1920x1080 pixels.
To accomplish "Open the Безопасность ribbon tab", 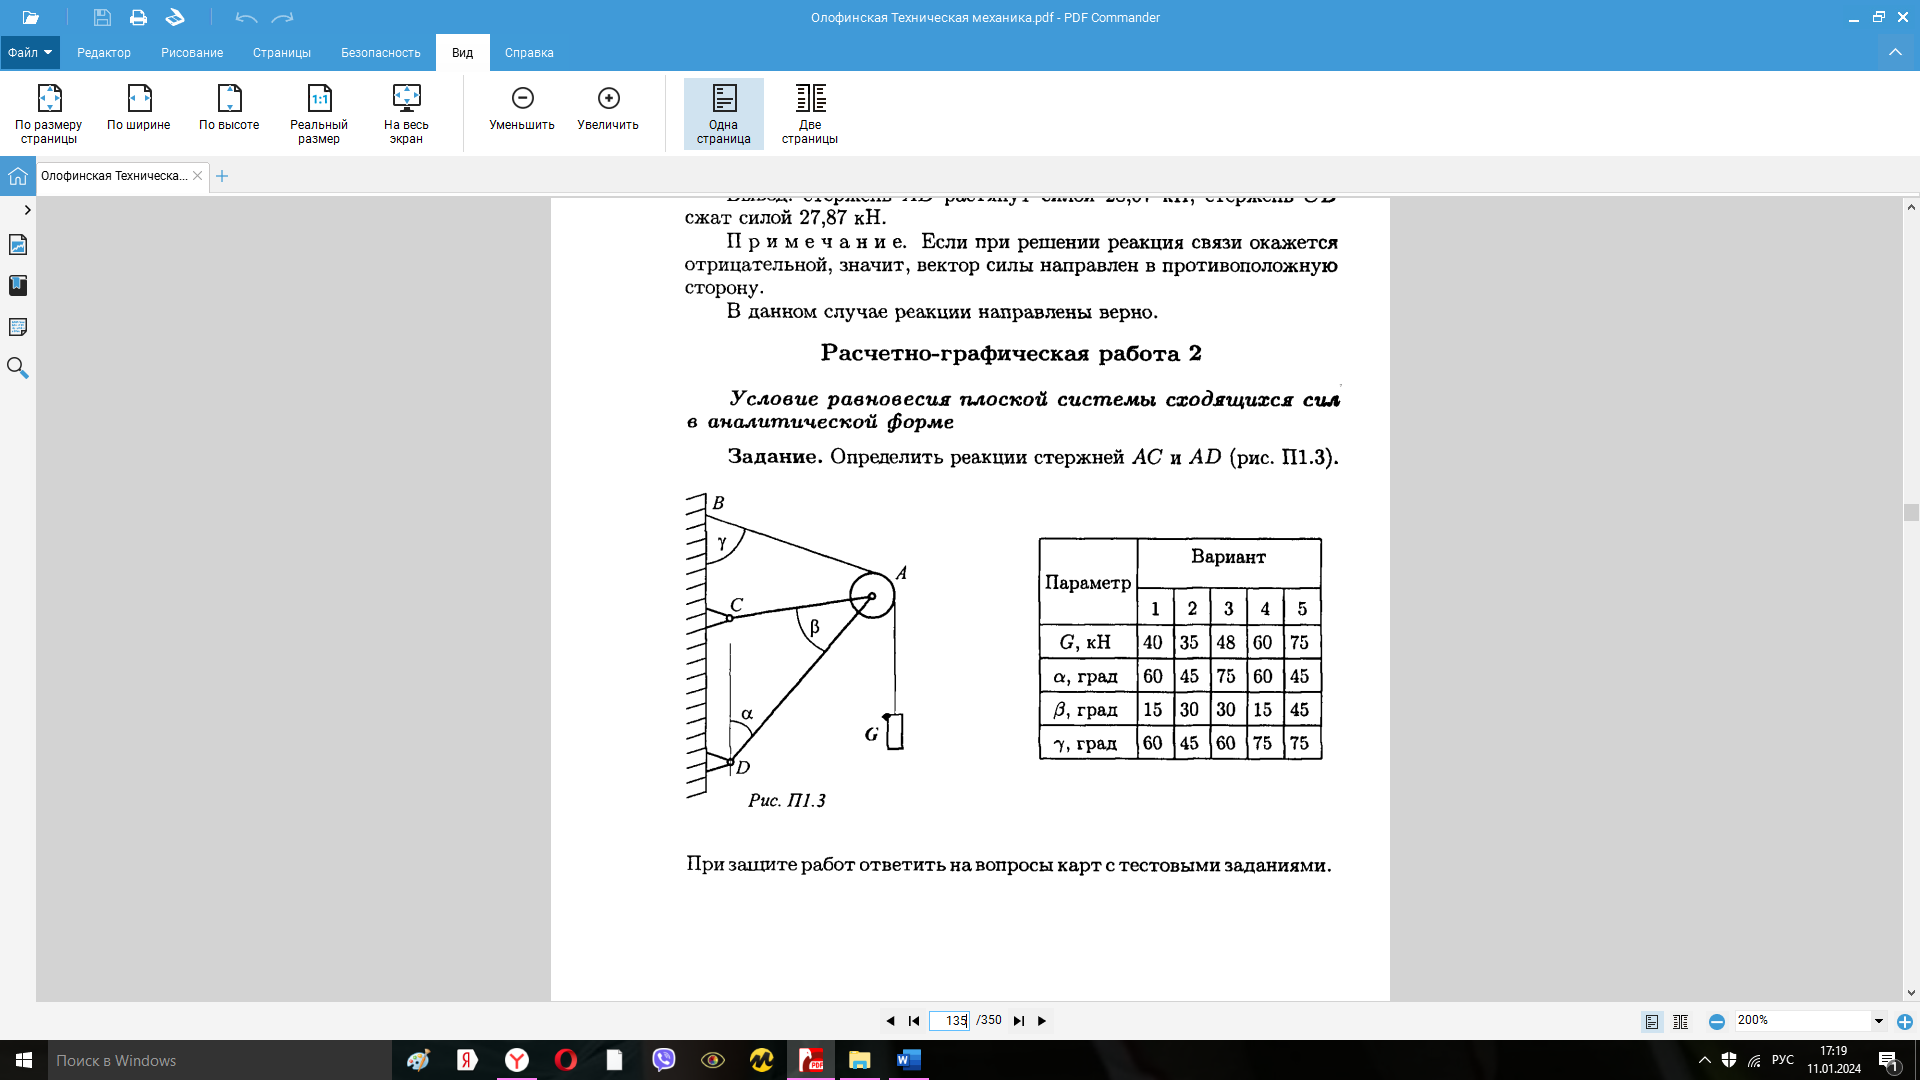I will [380, 53].
